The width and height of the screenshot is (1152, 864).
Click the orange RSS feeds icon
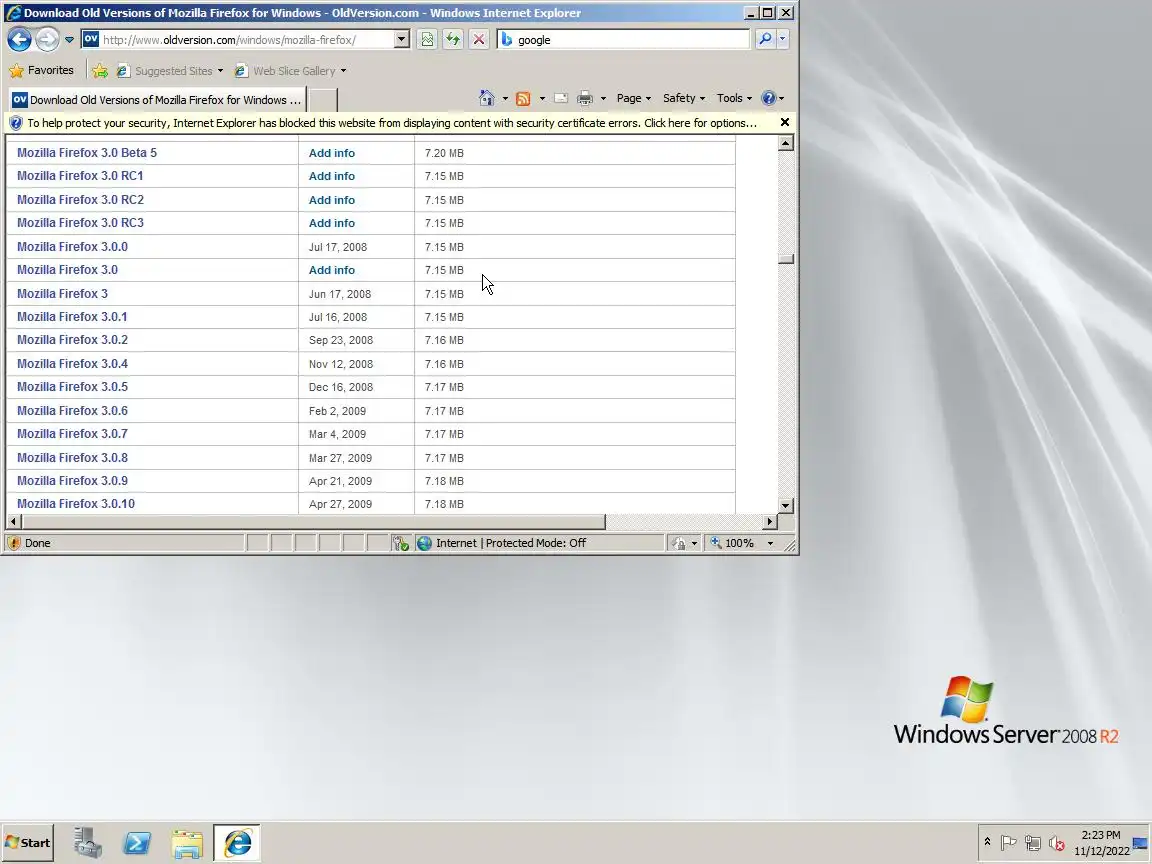(x=523, y=98)
